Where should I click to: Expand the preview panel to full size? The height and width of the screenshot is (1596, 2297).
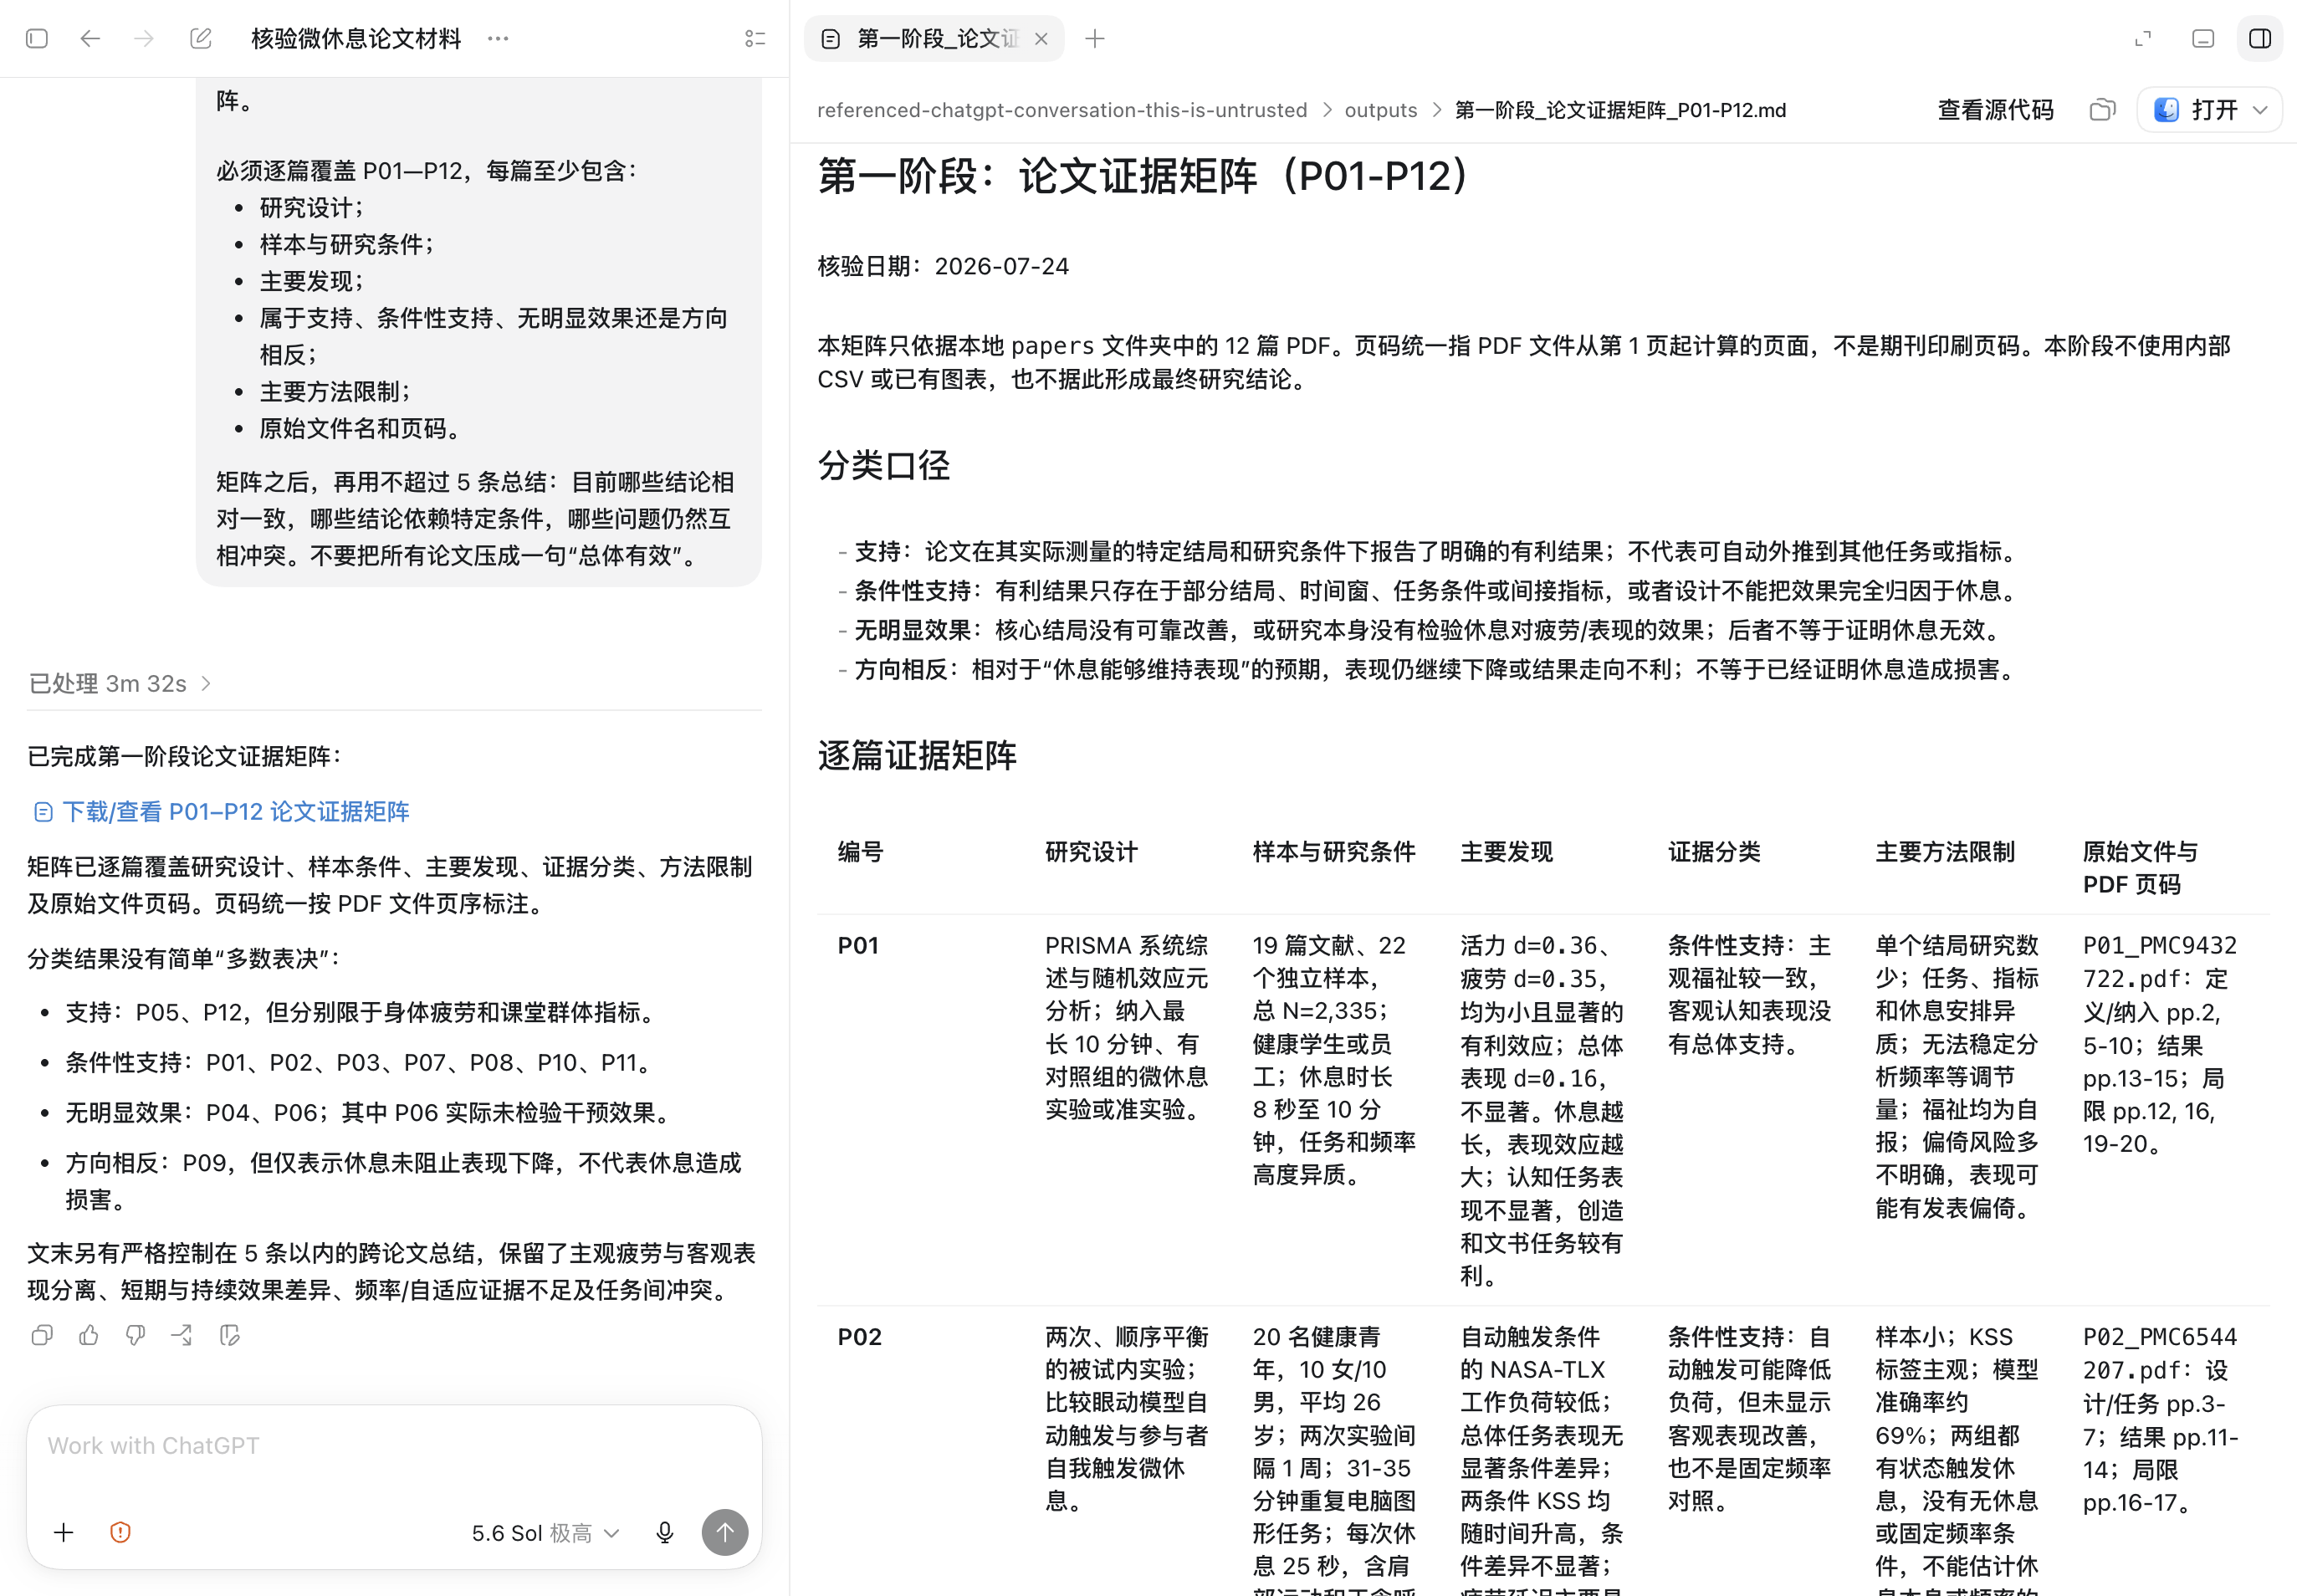pyautogui.click(x=2143, y=39)
